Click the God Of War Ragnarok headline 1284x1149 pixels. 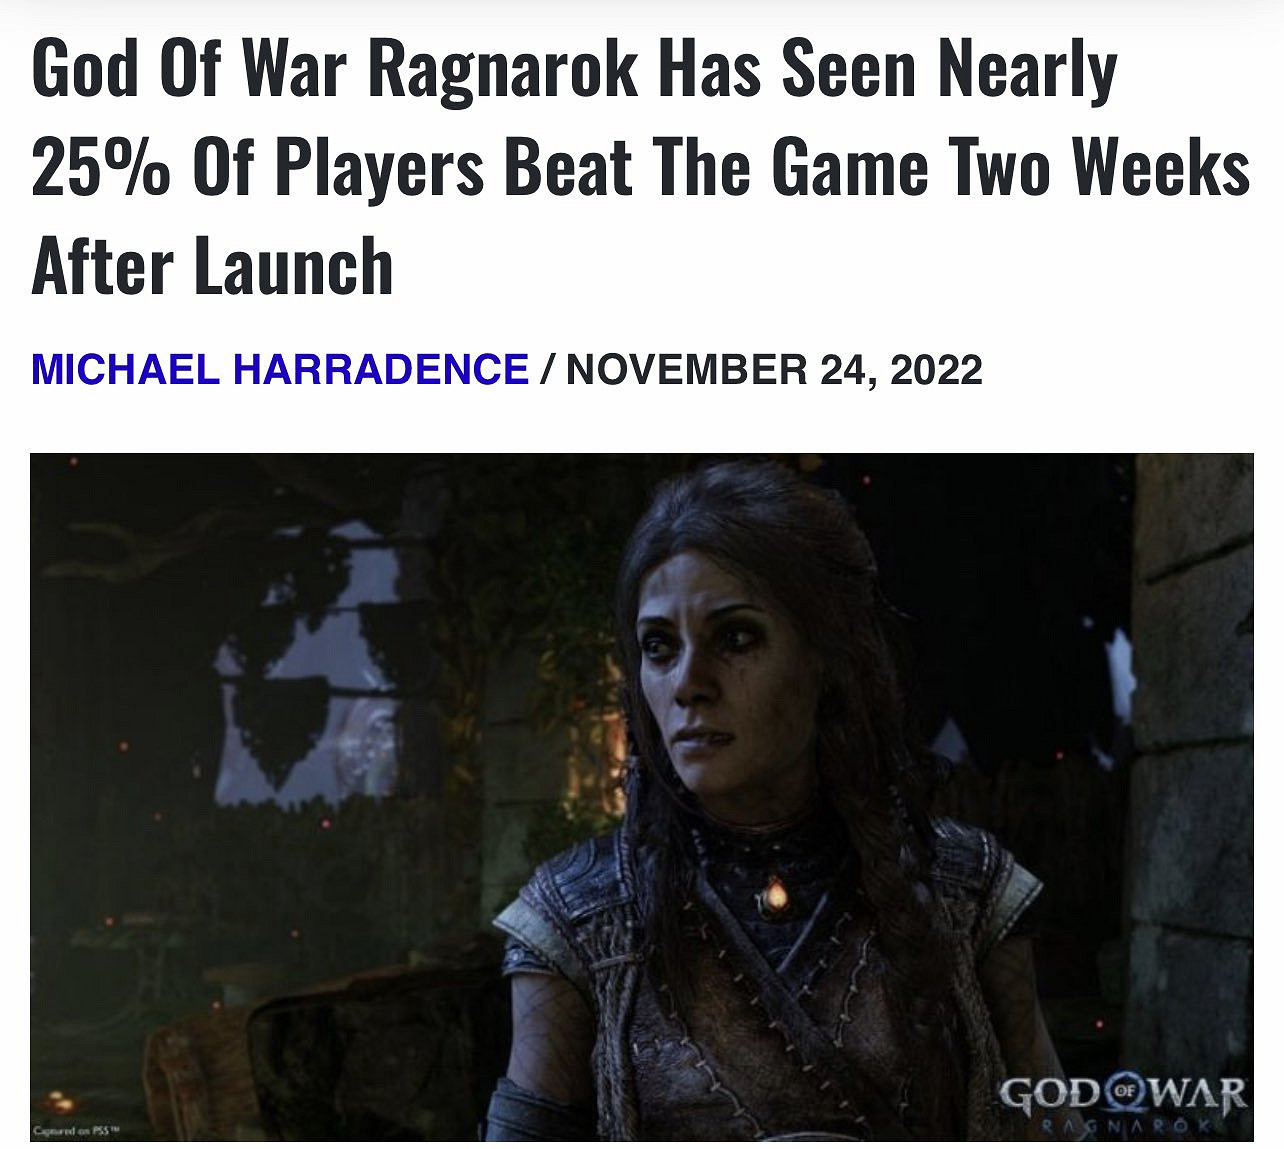pyautogui.click(x=641, y=168)
